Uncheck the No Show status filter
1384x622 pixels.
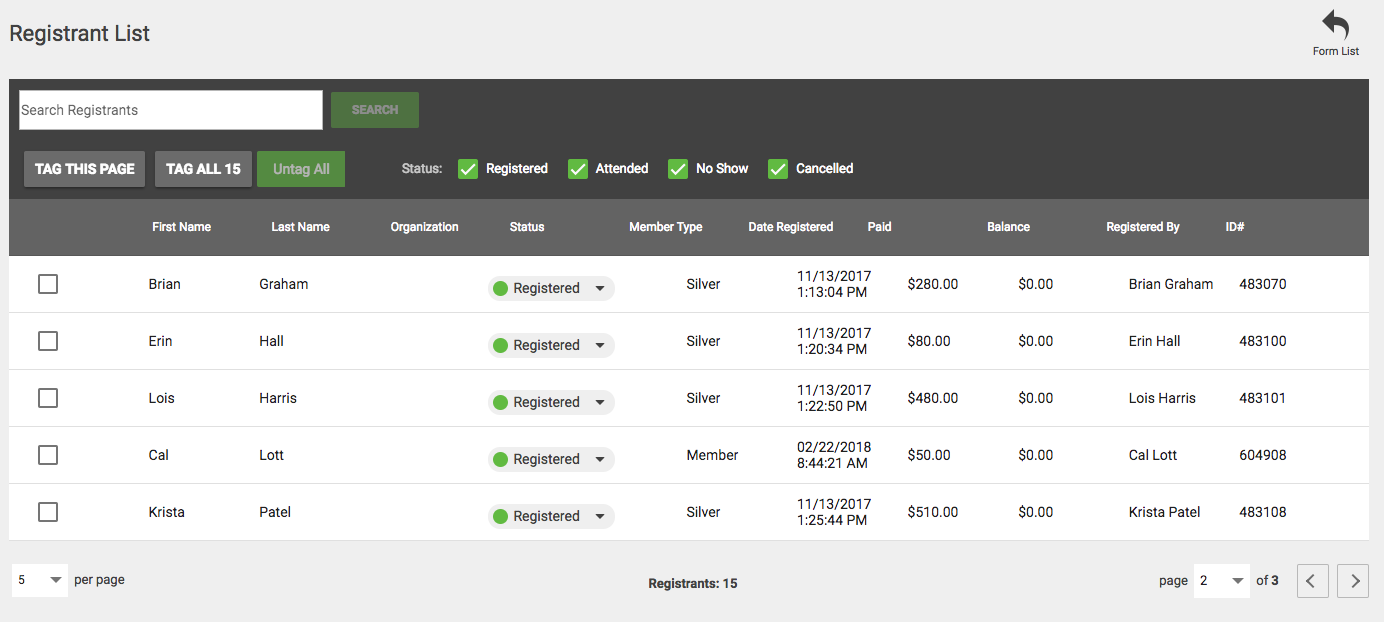[x=678, y=169]
